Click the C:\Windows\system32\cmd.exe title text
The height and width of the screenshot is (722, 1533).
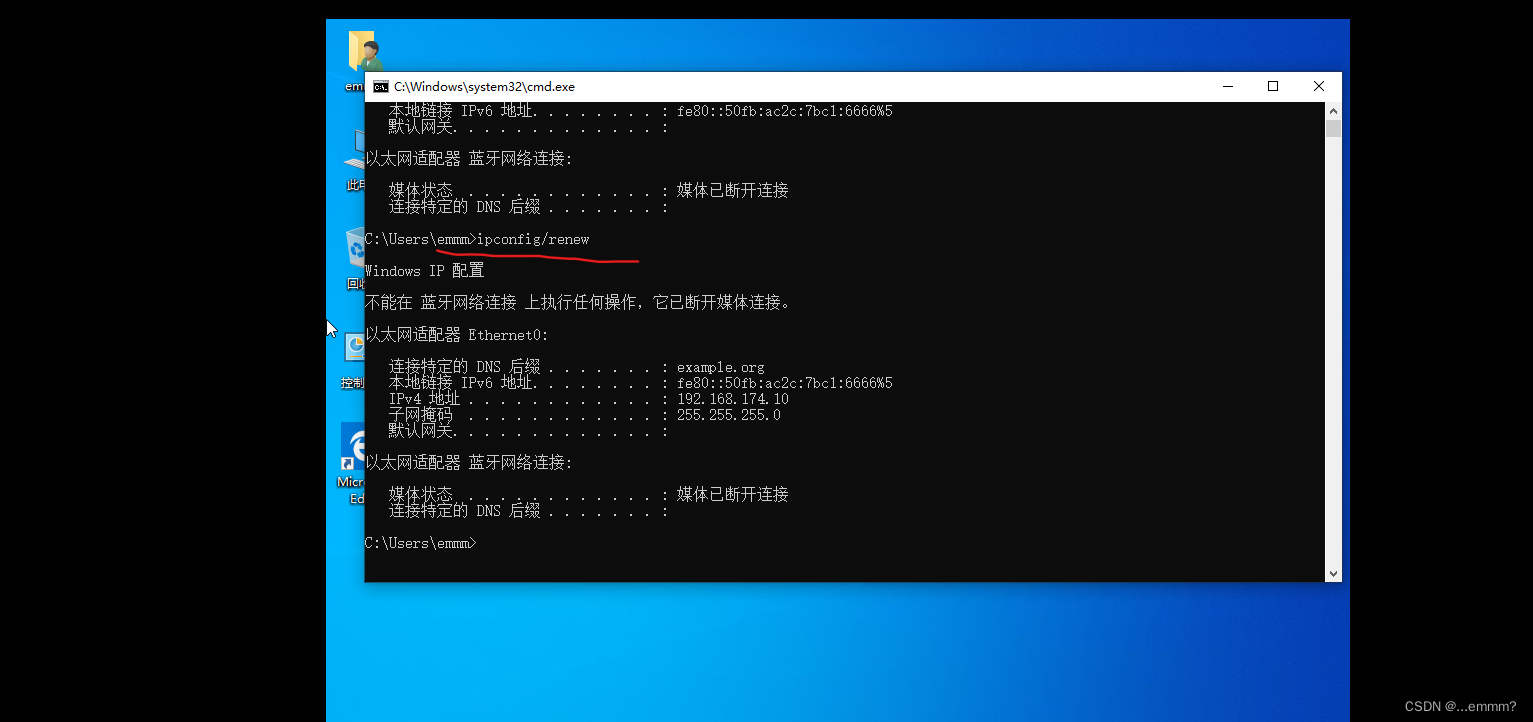click(x=487, y=87)
